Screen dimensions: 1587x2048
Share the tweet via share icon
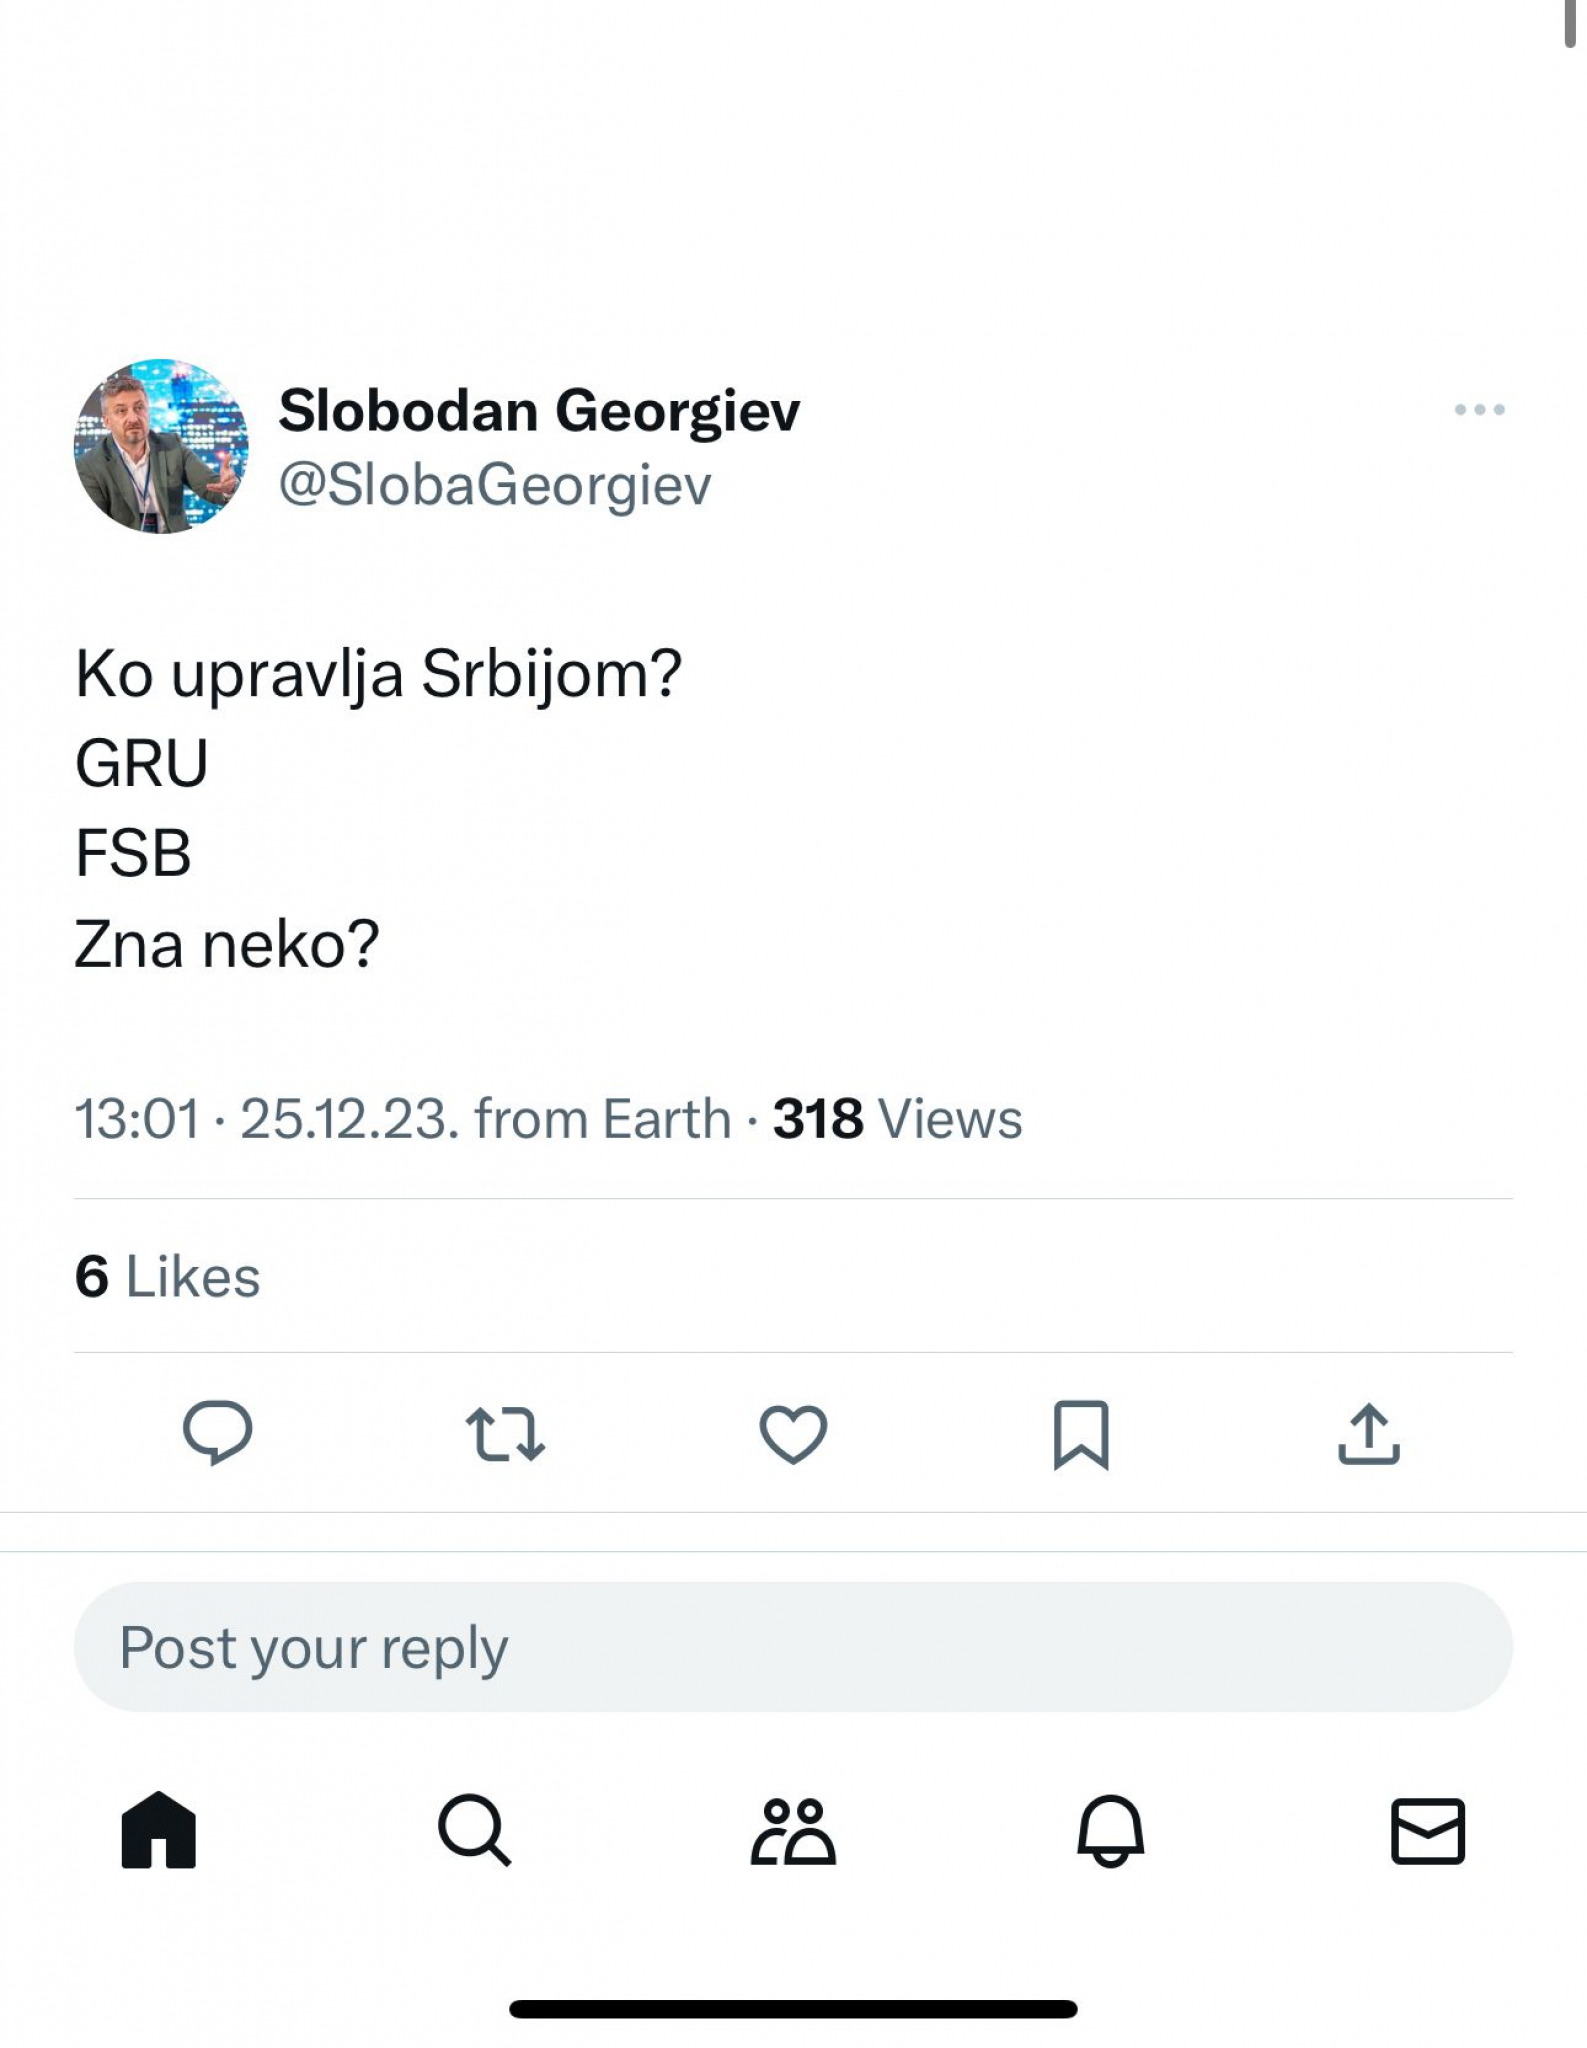(x=1369, y=1434)
